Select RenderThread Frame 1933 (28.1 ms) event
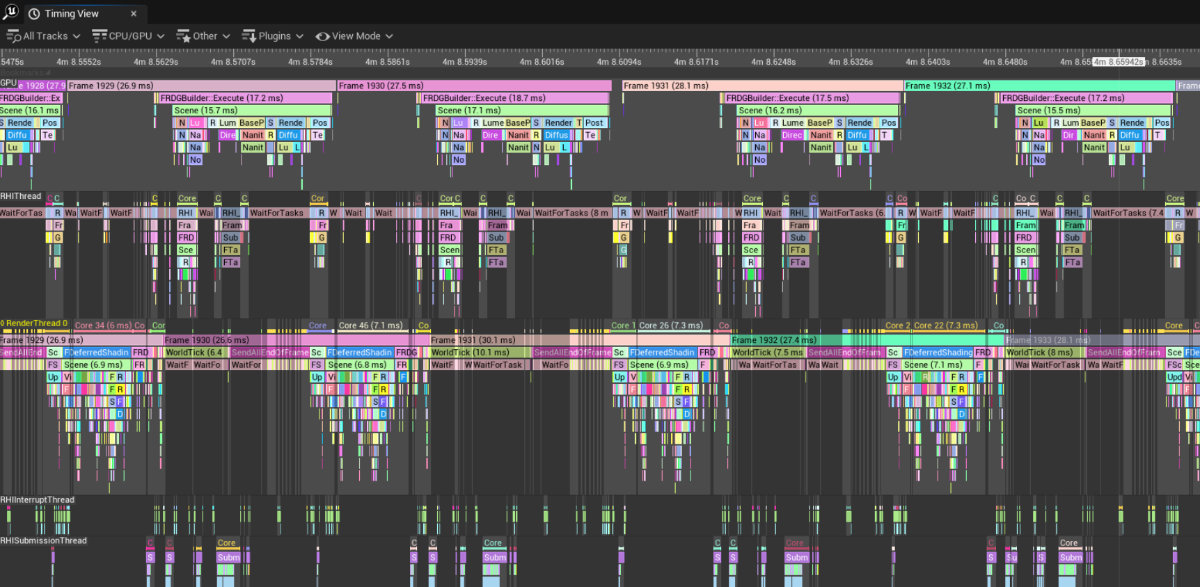1200x587 pixels. [x=1102, y=340]
